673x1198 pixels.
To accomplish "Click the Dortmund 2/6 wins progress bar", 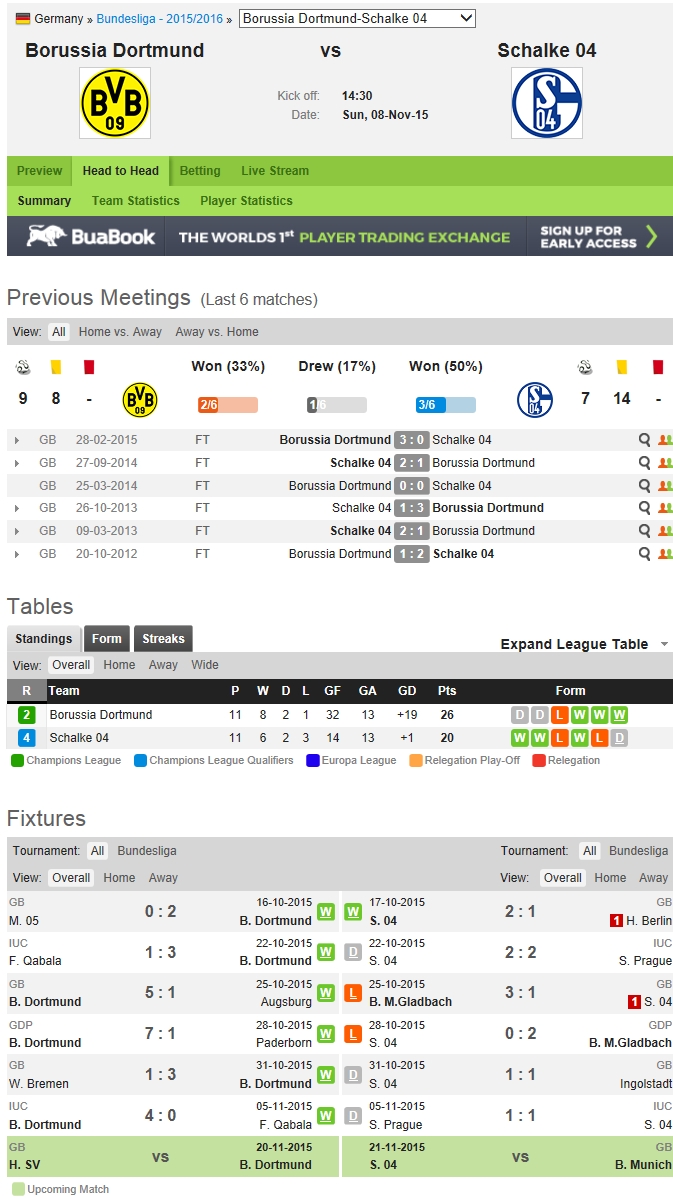I will click(x=228, y=405).
